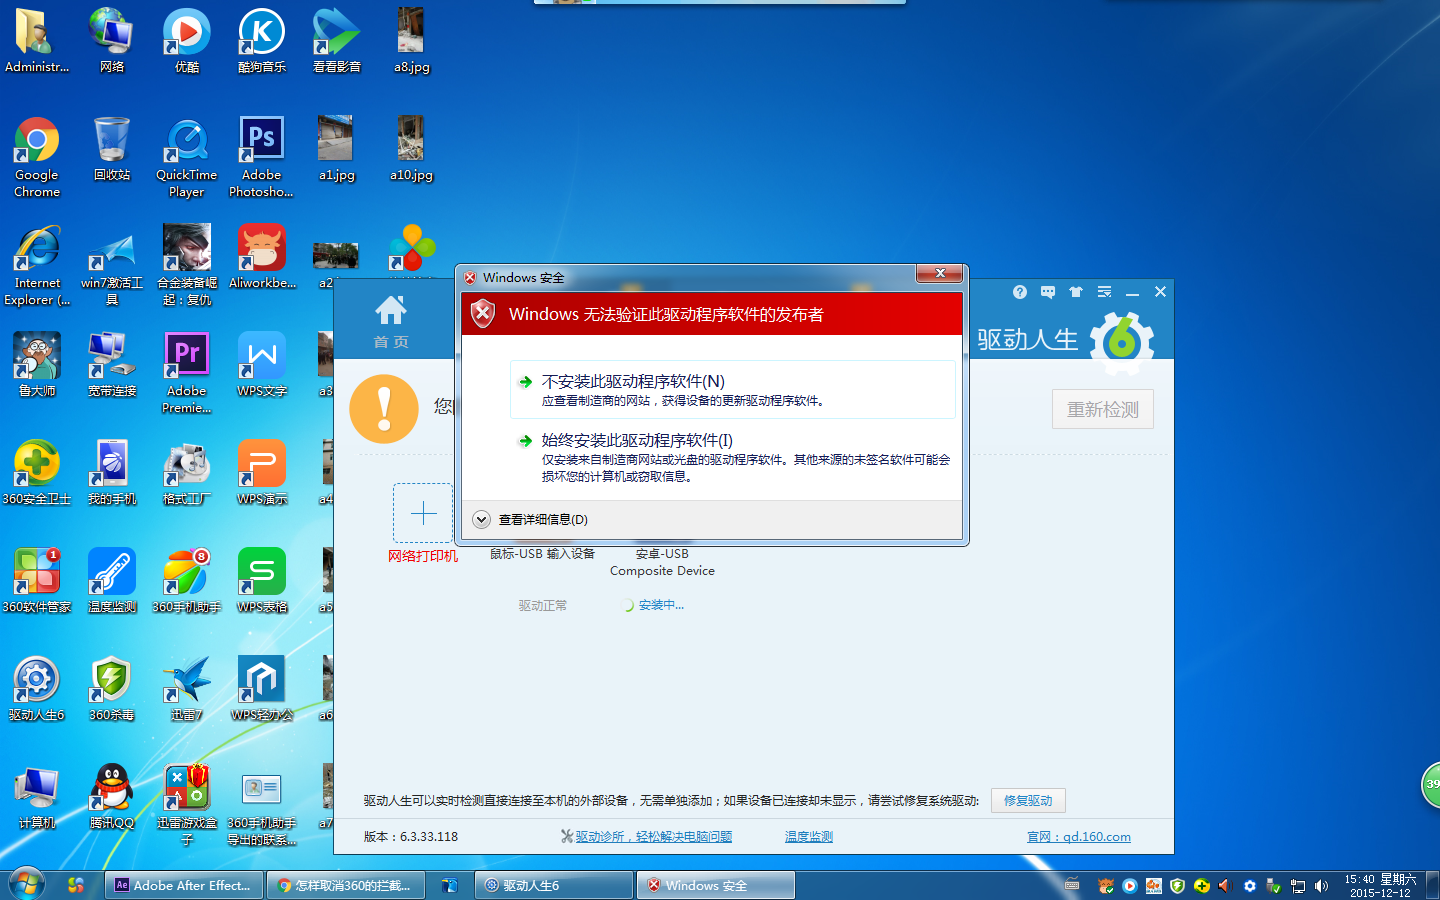Open the network connection tray icon
The image size is (1440, 900).
(x=1298, y=885)
